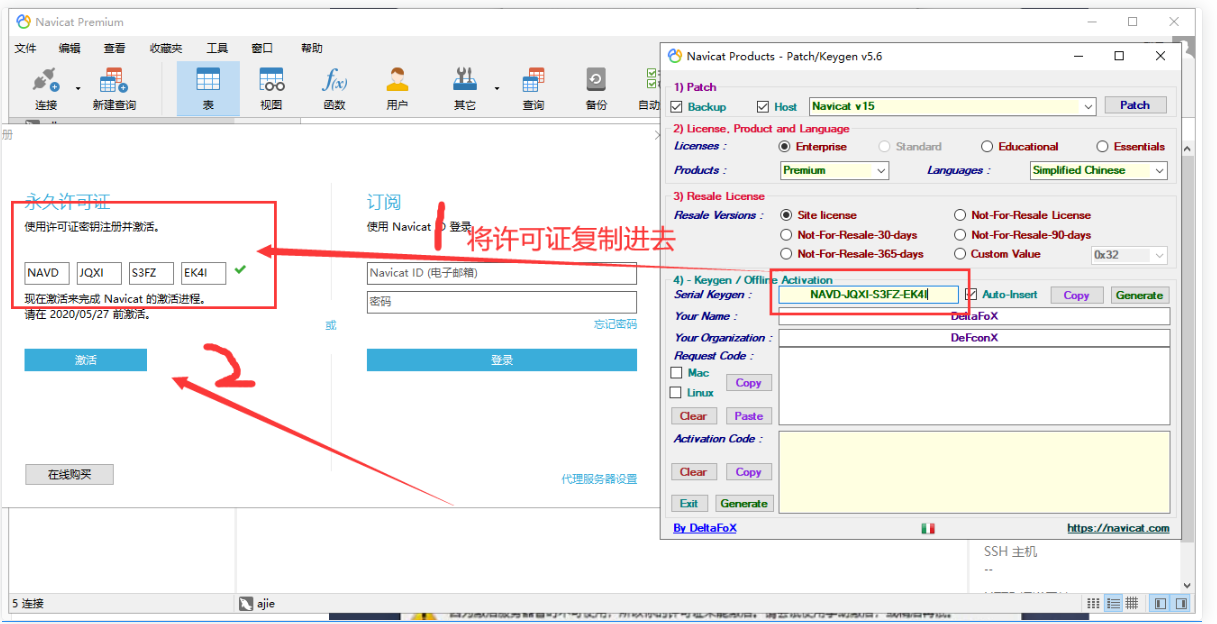Click the 忘记密码 (Forgot Password) link
This screenshot has width=1217, height=624.
[x=615, y=324]
